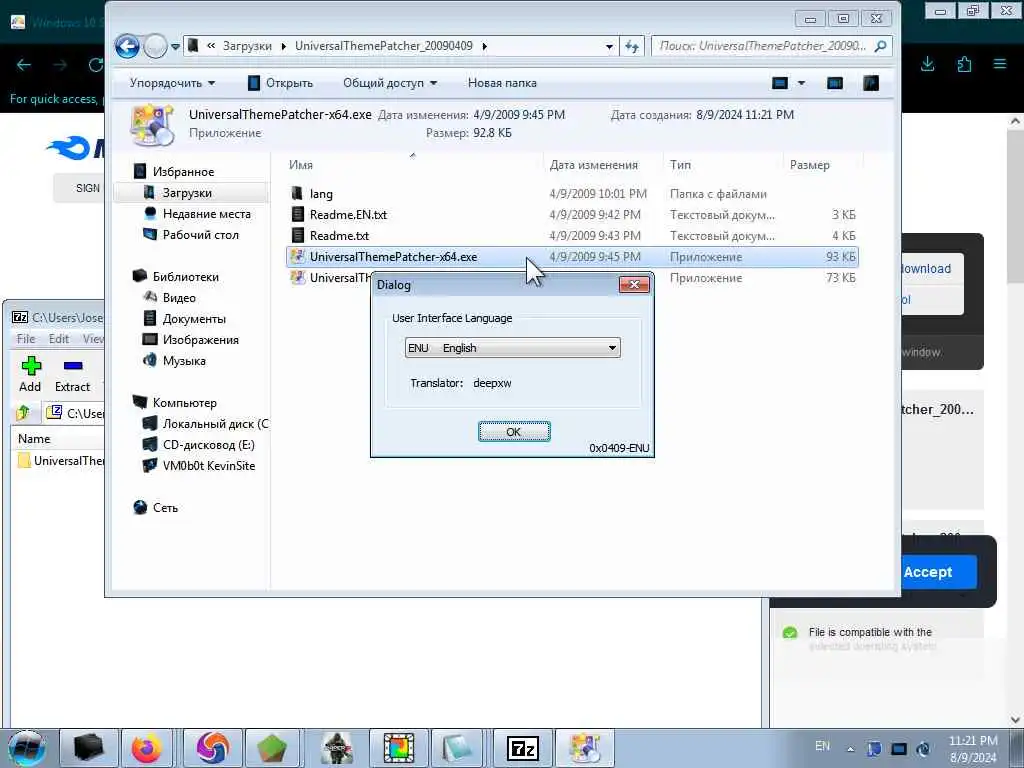Open the File menu in 7-Zip
Viewport: 1024px width, 768px height.
pos(25,338)
